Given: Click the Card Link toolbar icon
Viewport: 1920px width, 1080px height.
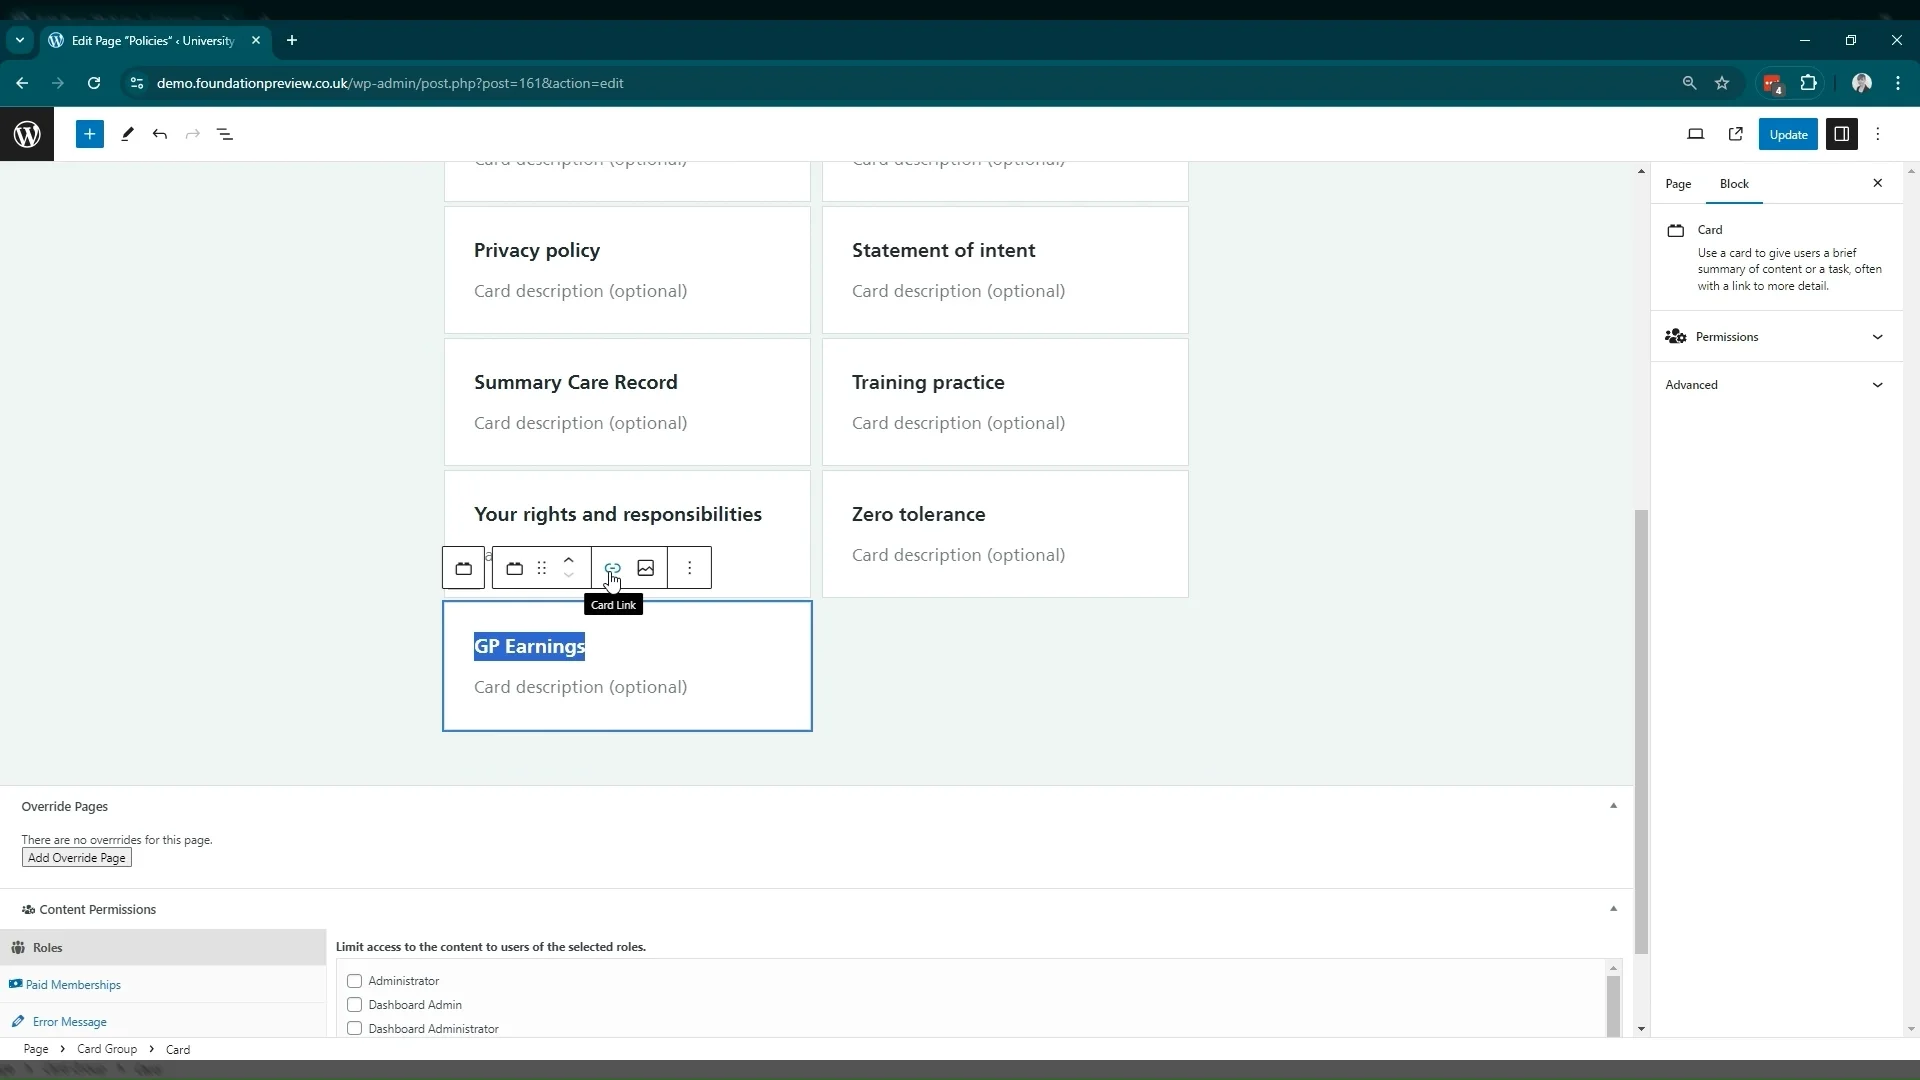Looking at the screenshot, I should pos(613,568).
